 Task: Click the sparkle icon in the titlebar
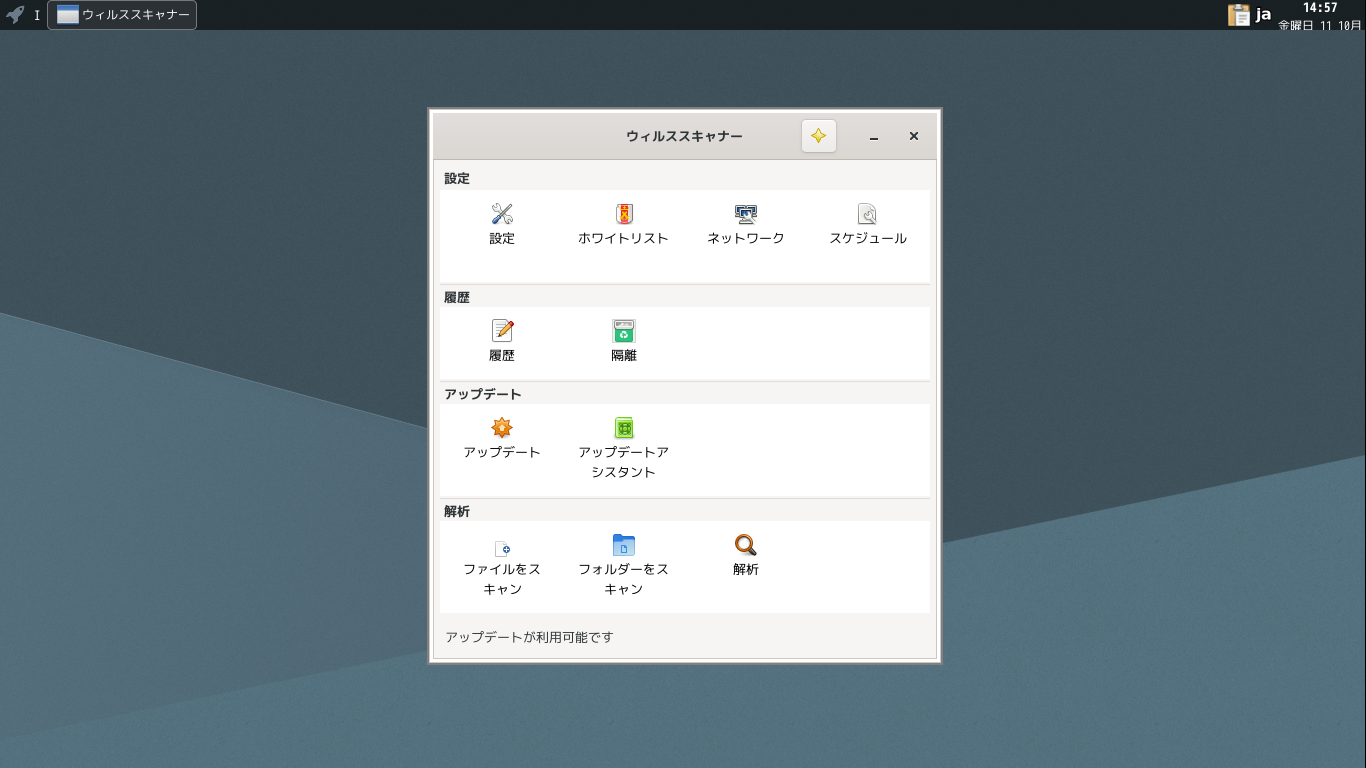(818, 136)
